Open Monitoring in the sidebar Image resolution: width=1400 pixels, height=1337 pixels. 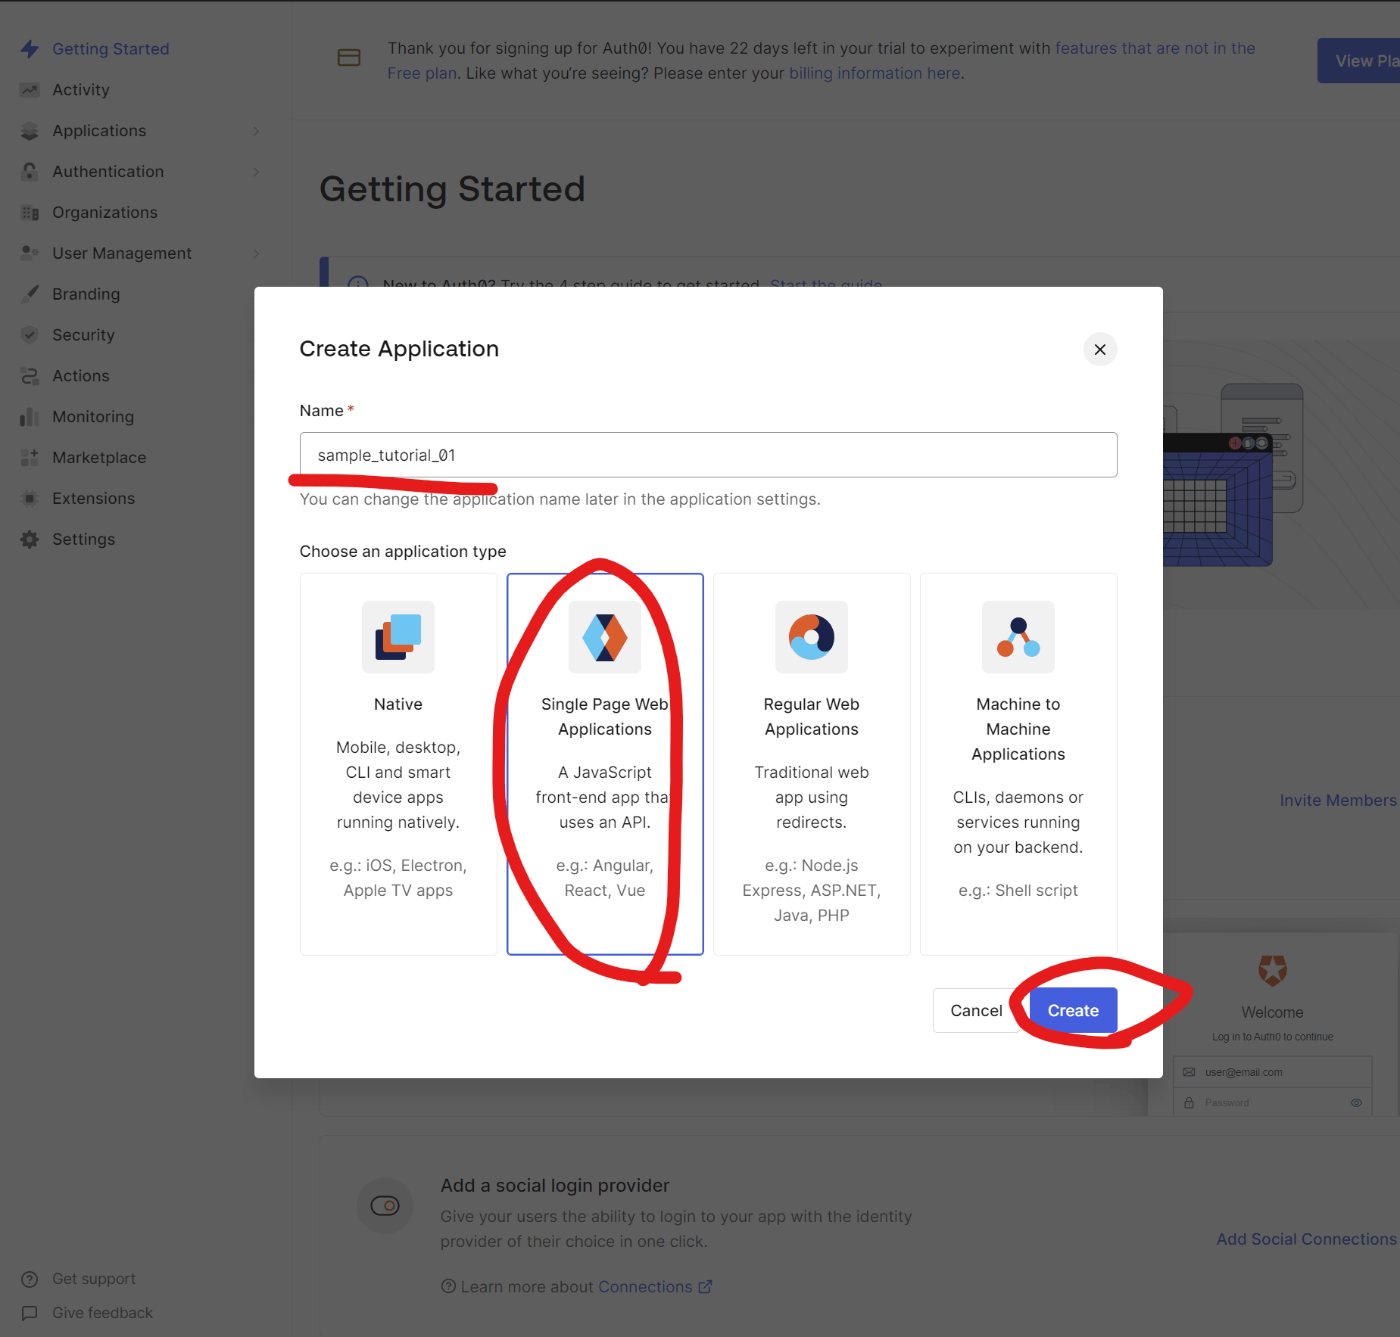(x=93, y=417)
